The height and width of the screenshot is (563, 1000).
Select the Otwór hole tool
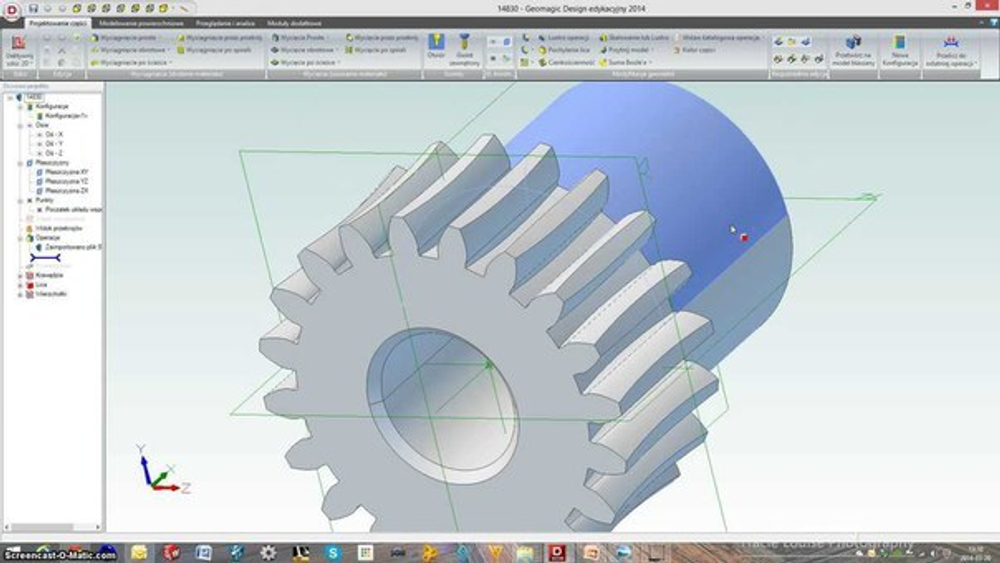point(436,45)
